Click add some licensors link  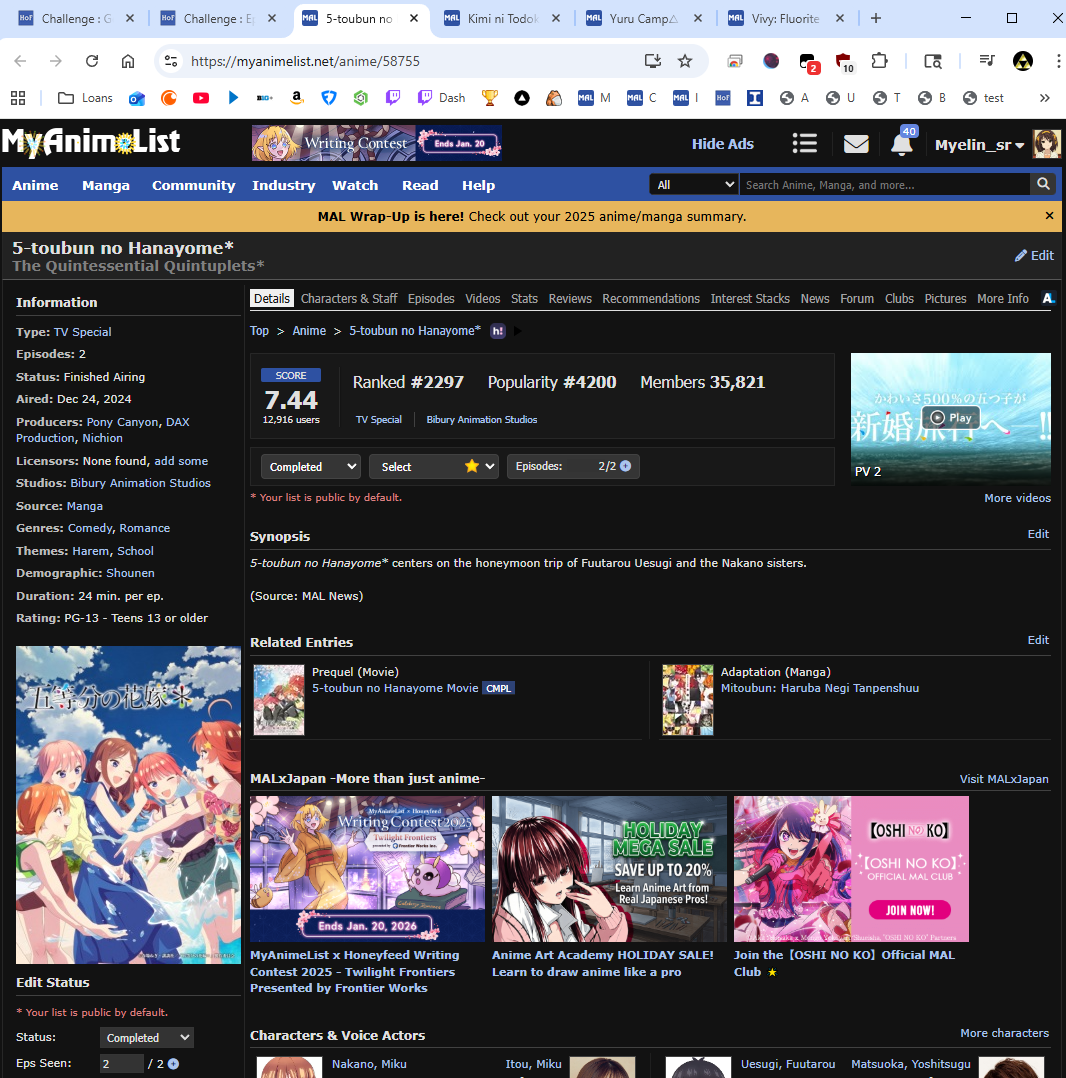click(x=181, y=461)
